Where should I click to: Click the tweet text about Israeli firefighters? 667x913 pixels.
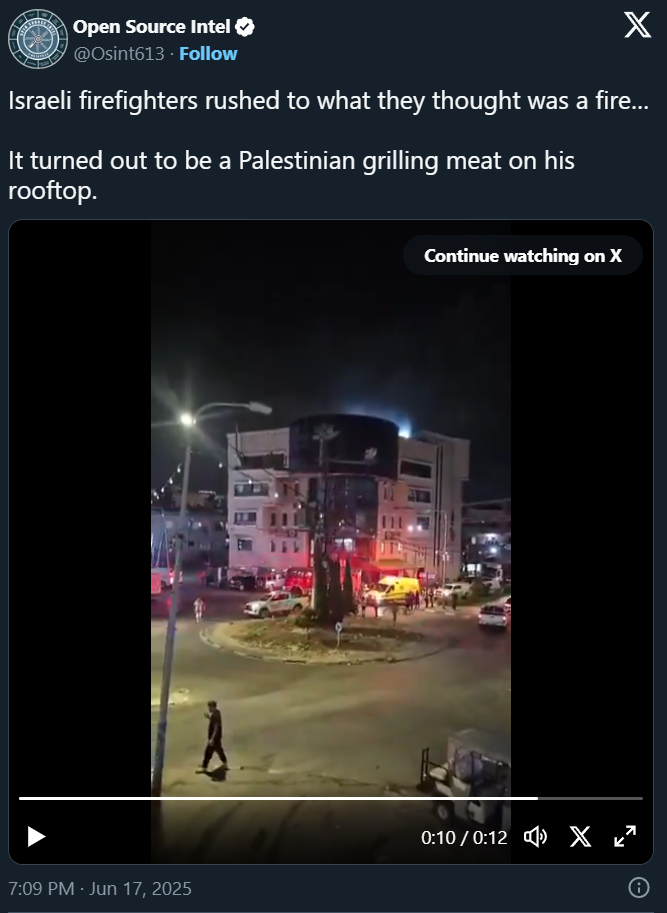[328, 101]
